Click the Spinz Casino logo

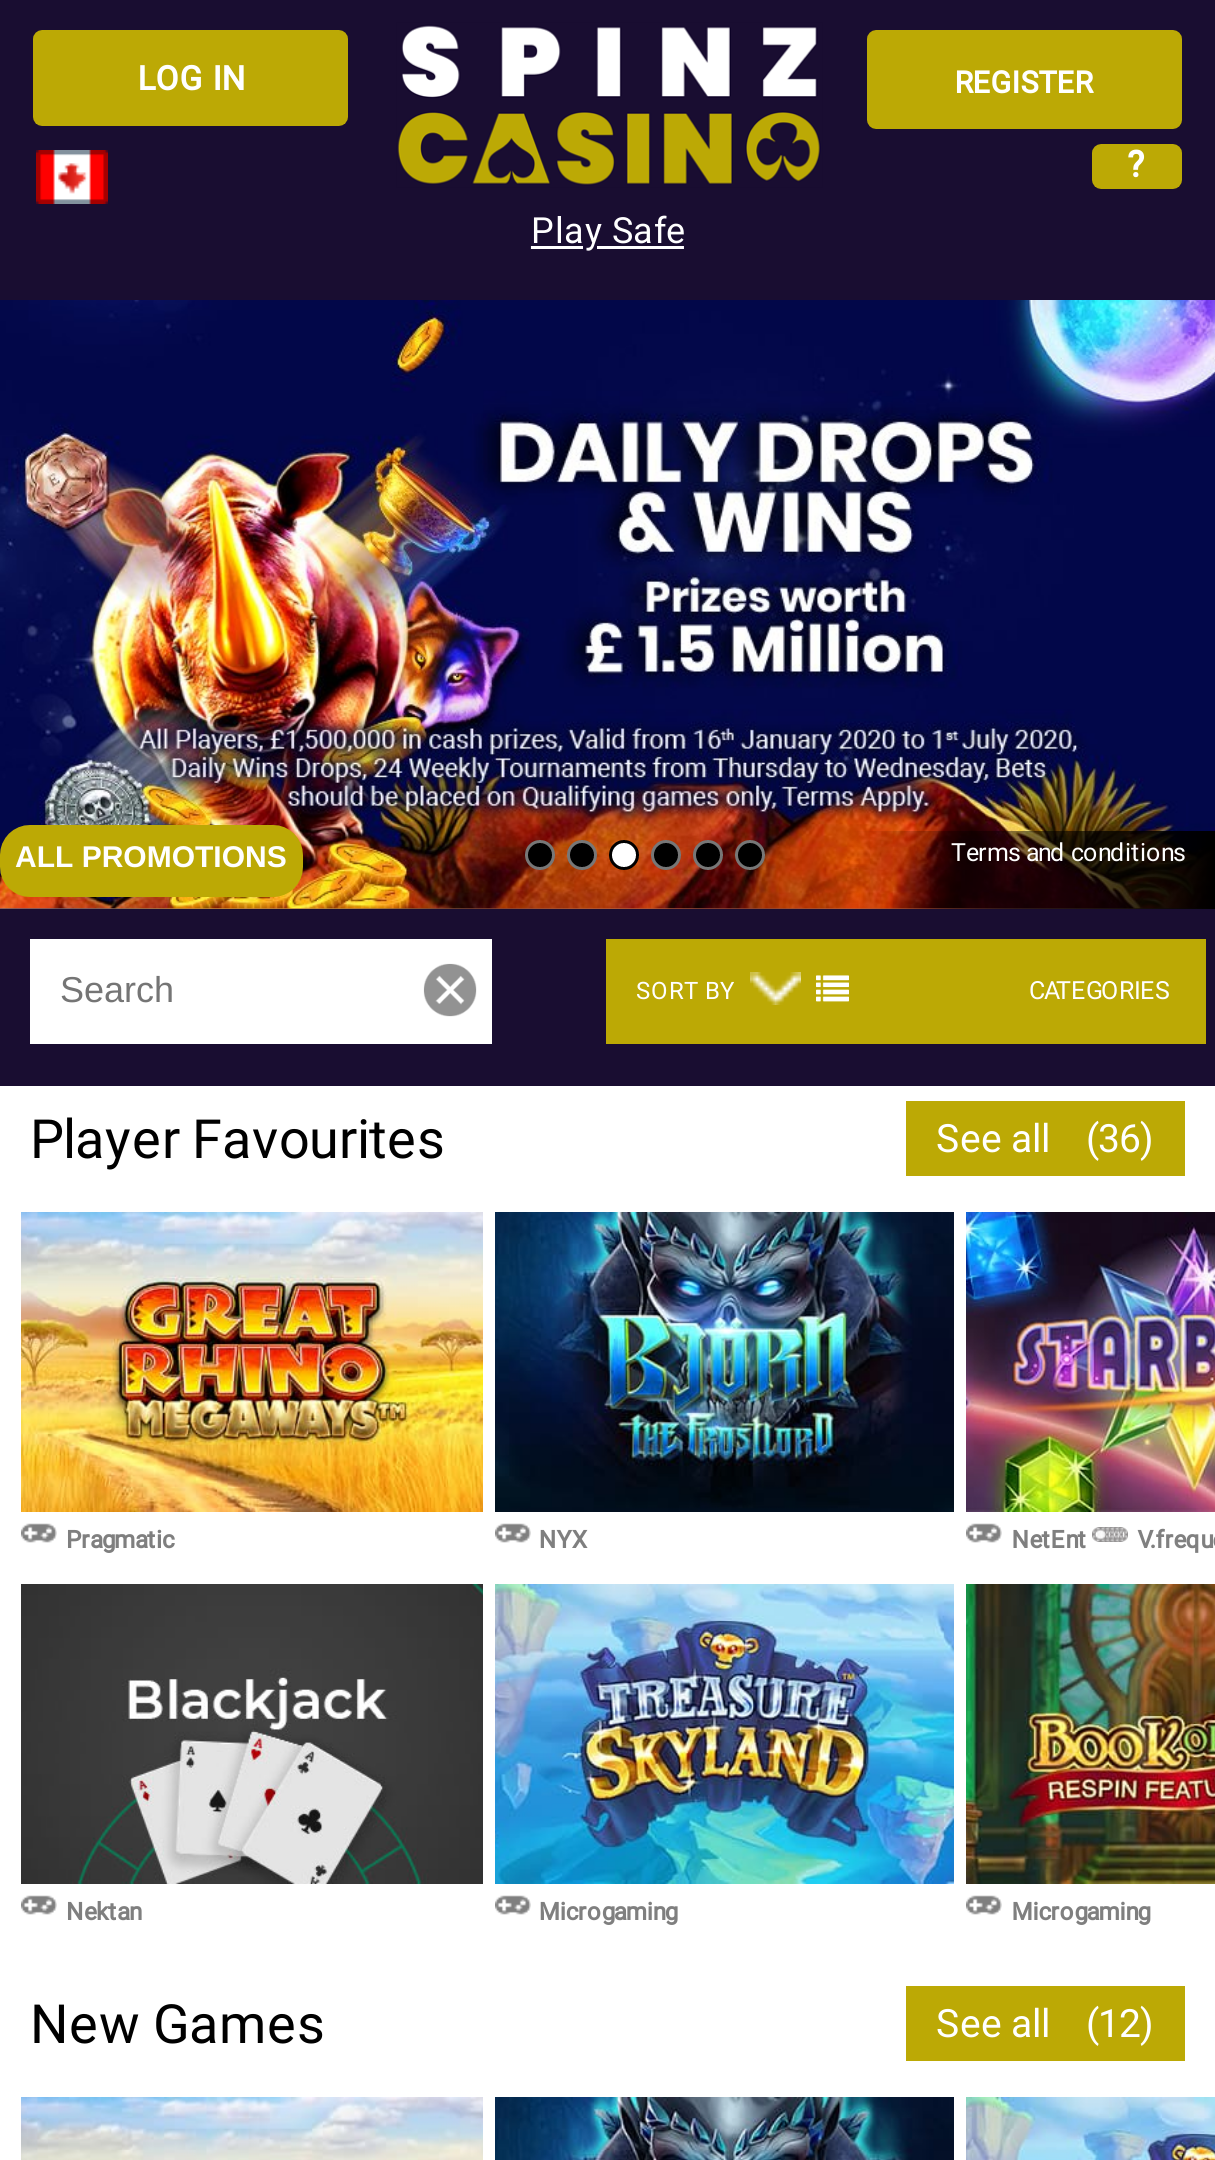(x=608, y=106)
